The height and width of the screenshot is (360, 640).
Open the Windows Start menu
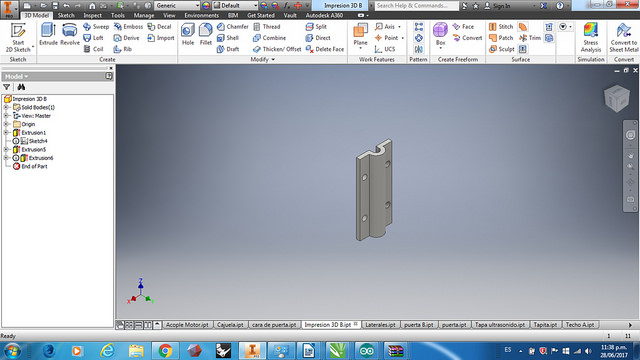tap(12, 351)
